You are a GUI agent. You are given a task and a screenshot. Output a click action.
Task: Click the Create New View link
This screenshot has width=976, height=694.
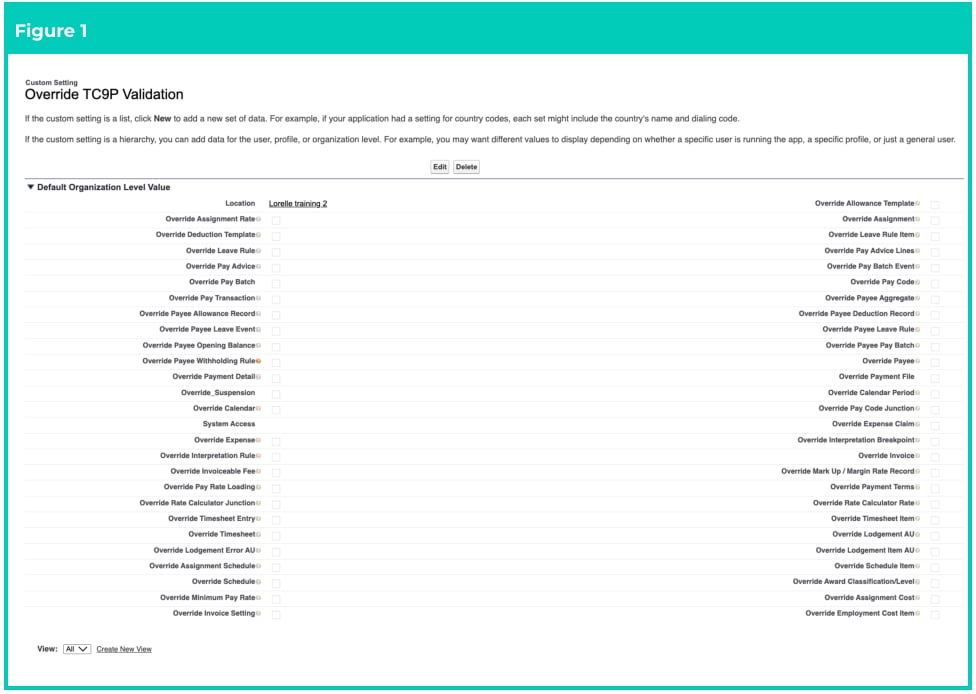click(x=124, y=649)
